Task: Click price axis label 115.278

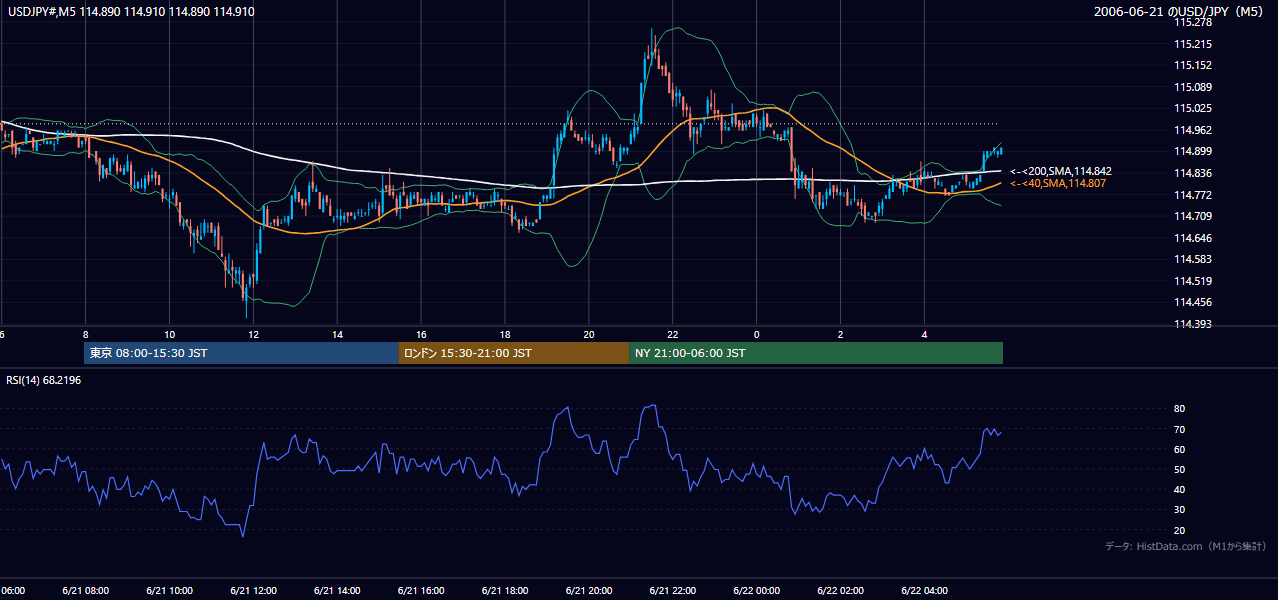Action: [1193, 22]
